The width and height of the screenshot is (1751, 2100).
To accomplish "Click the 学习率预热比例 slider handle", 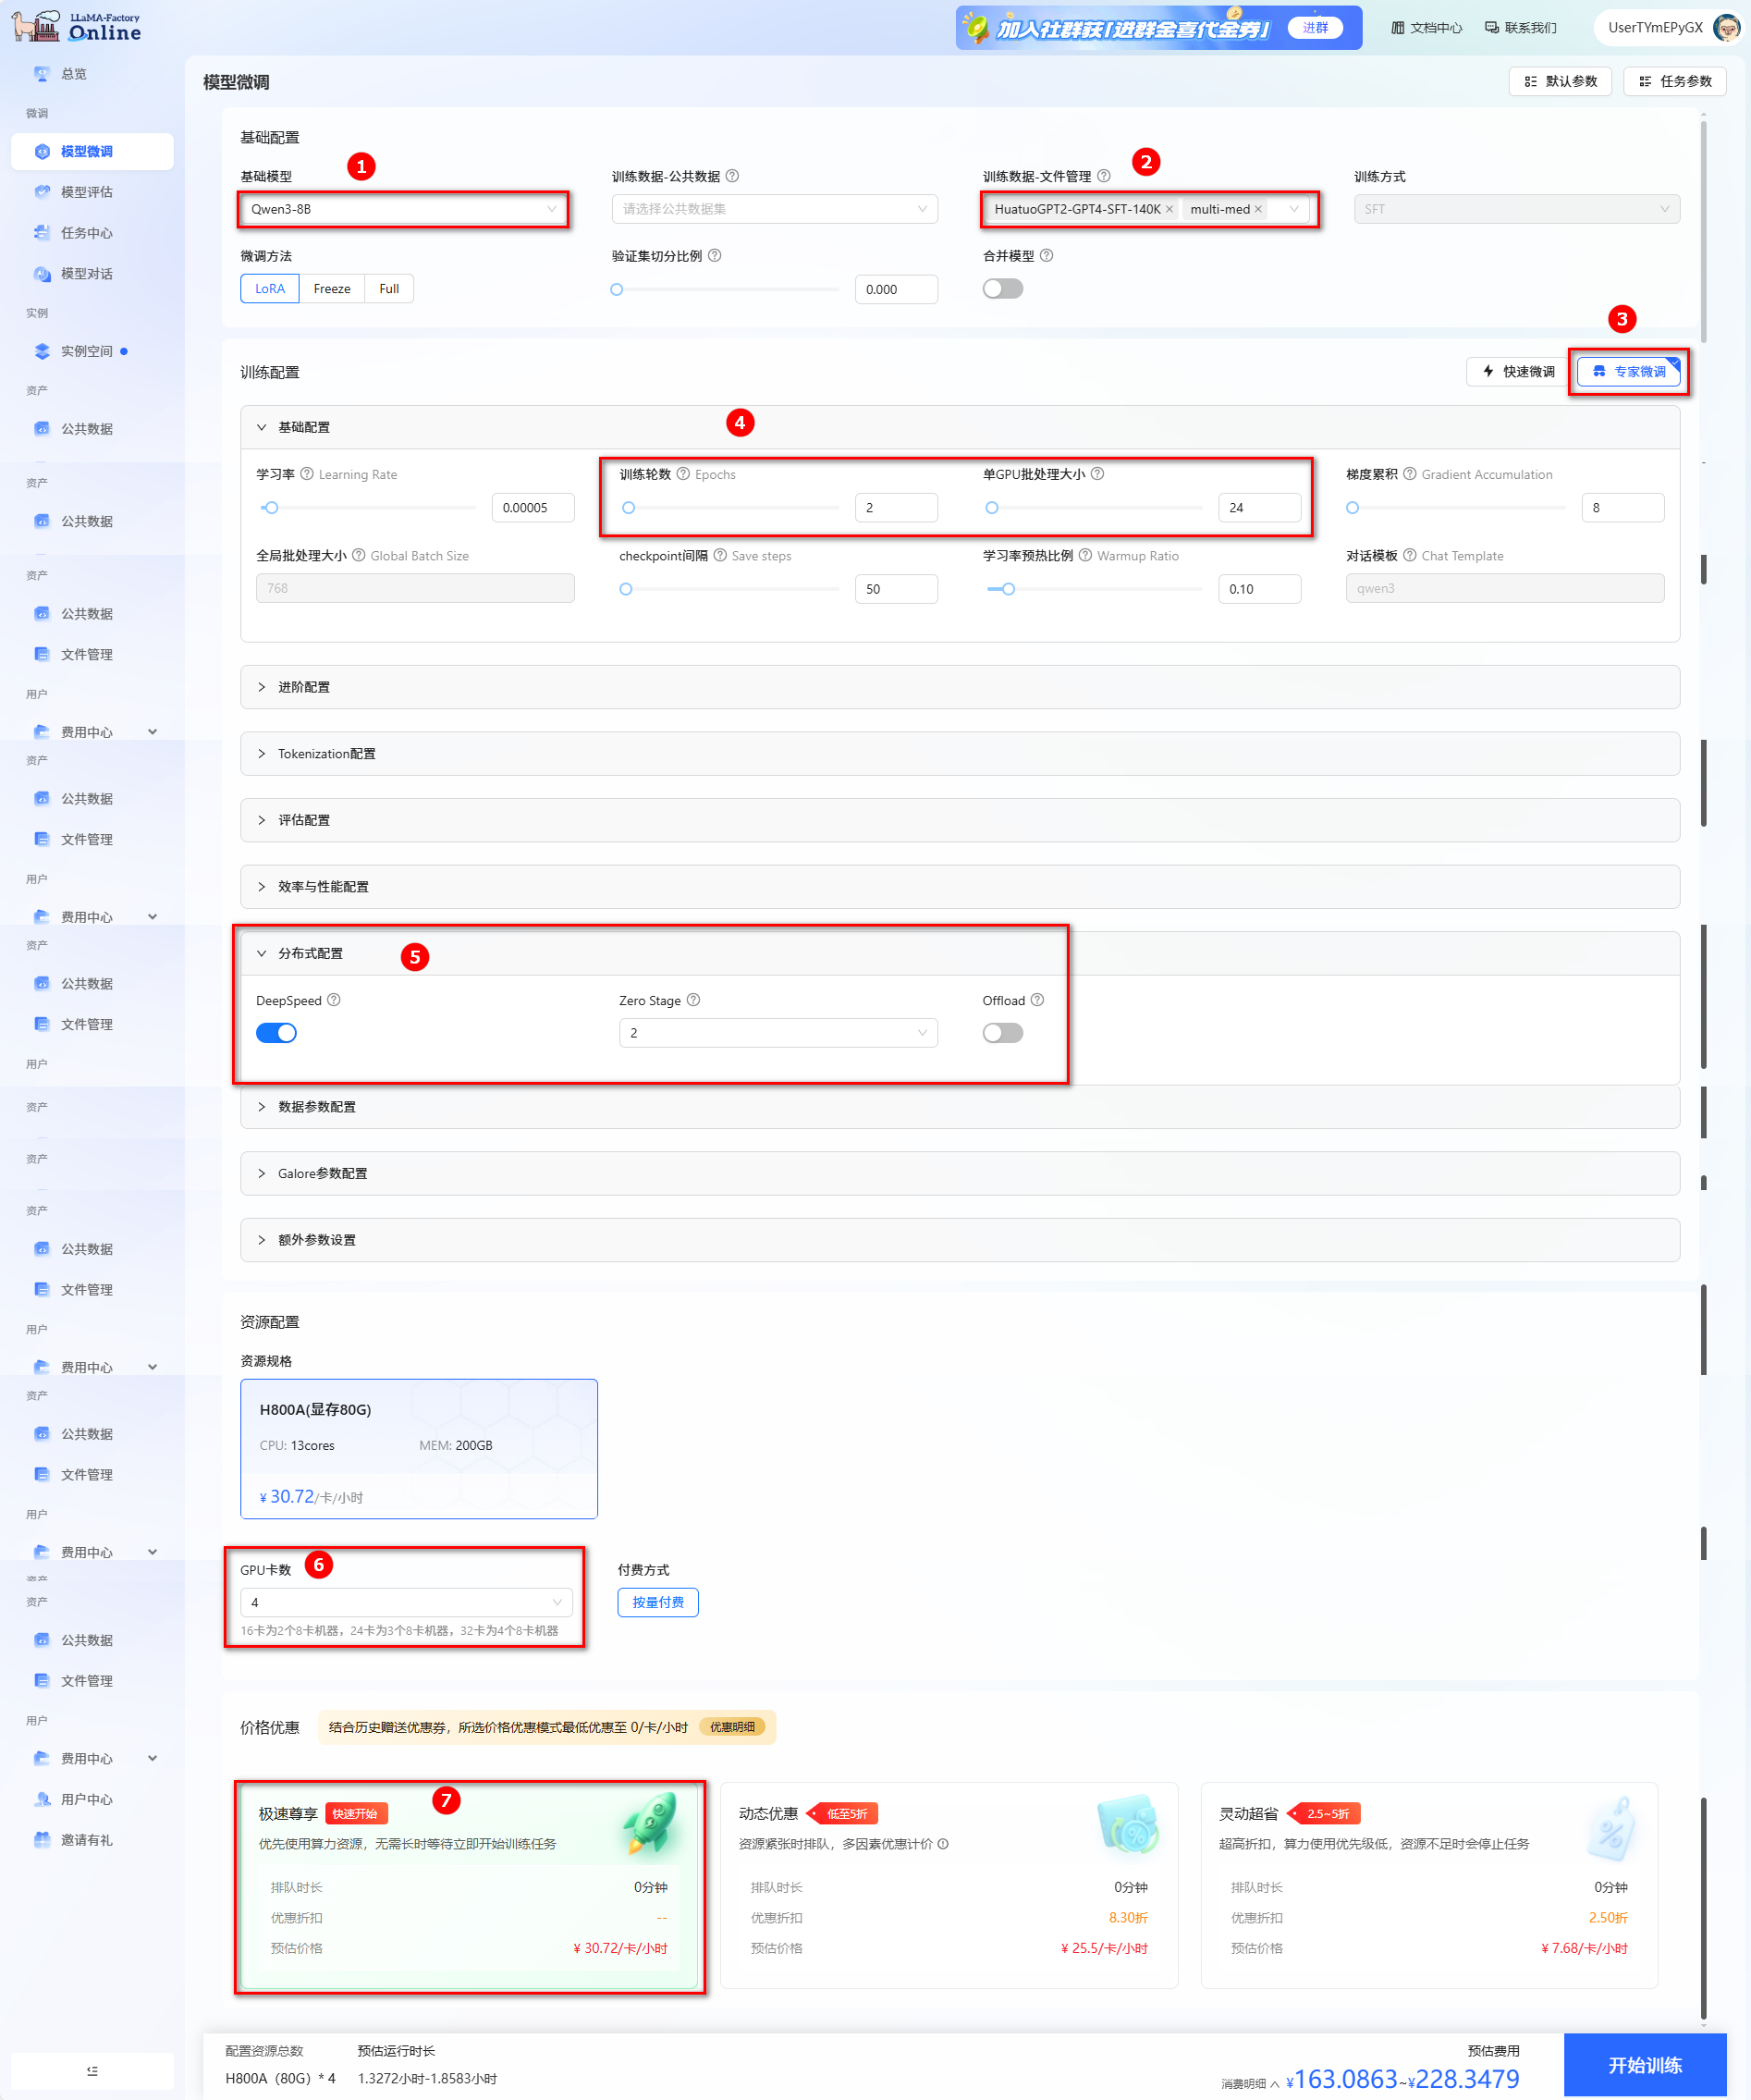I will [1008, 589].
